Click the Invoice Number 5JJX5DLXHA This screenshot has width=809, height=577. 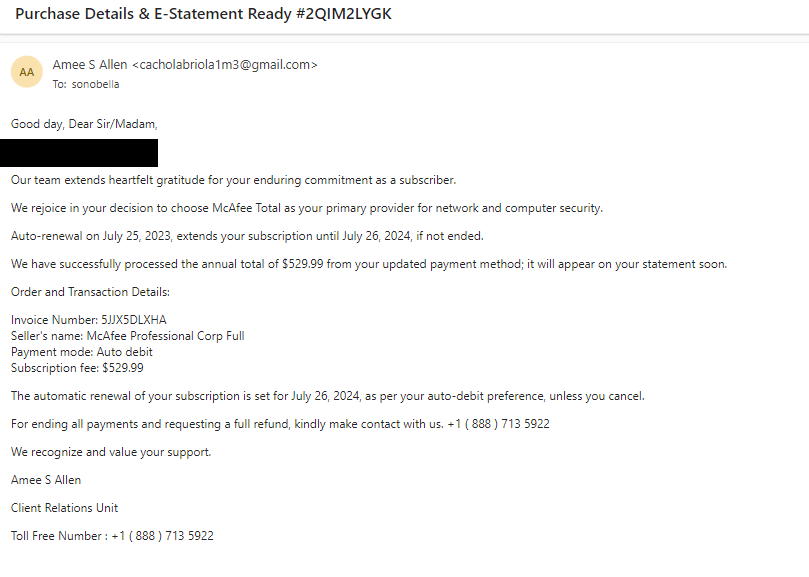pyautogui.click(x=89, y=320)
